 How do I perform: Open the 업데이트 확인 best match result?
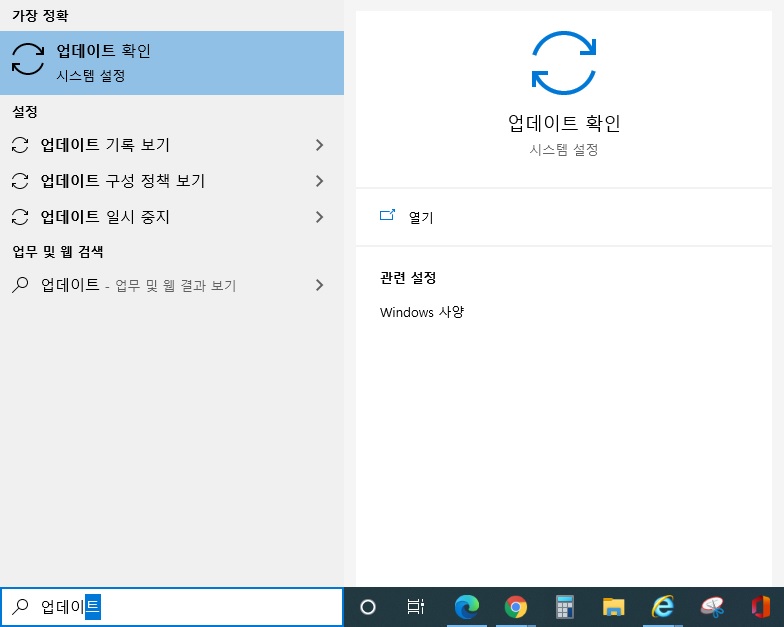[172, 62]
